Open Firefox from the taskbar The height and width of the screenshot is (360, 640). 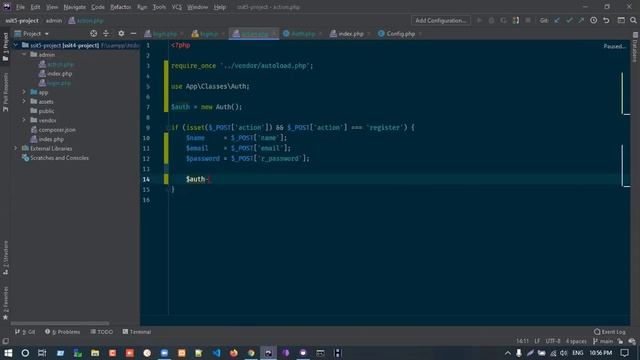[234, 353]
